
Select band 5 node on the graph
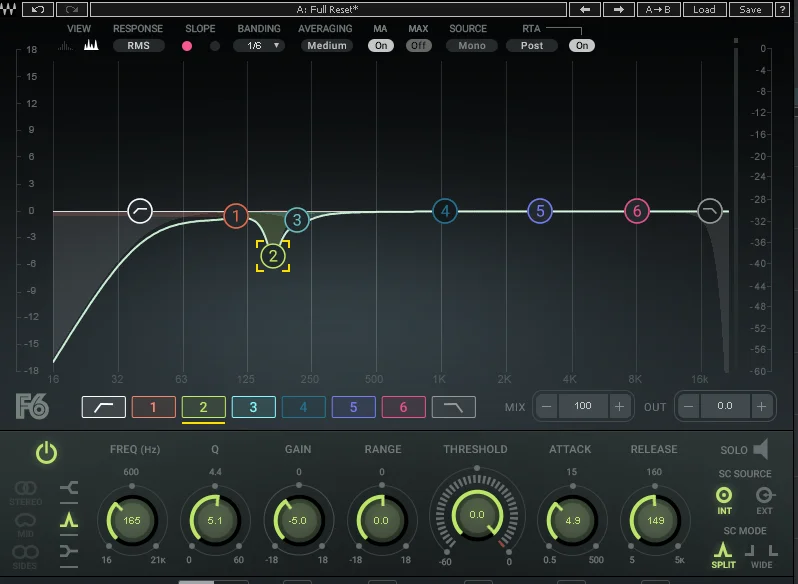click(x=540, y=211)
